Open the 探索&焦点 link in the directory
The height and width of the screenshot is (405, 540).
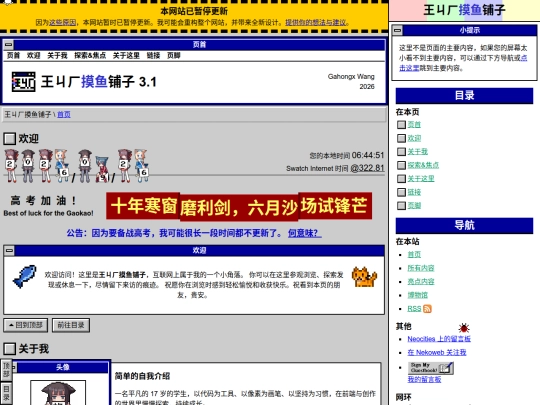423,165
